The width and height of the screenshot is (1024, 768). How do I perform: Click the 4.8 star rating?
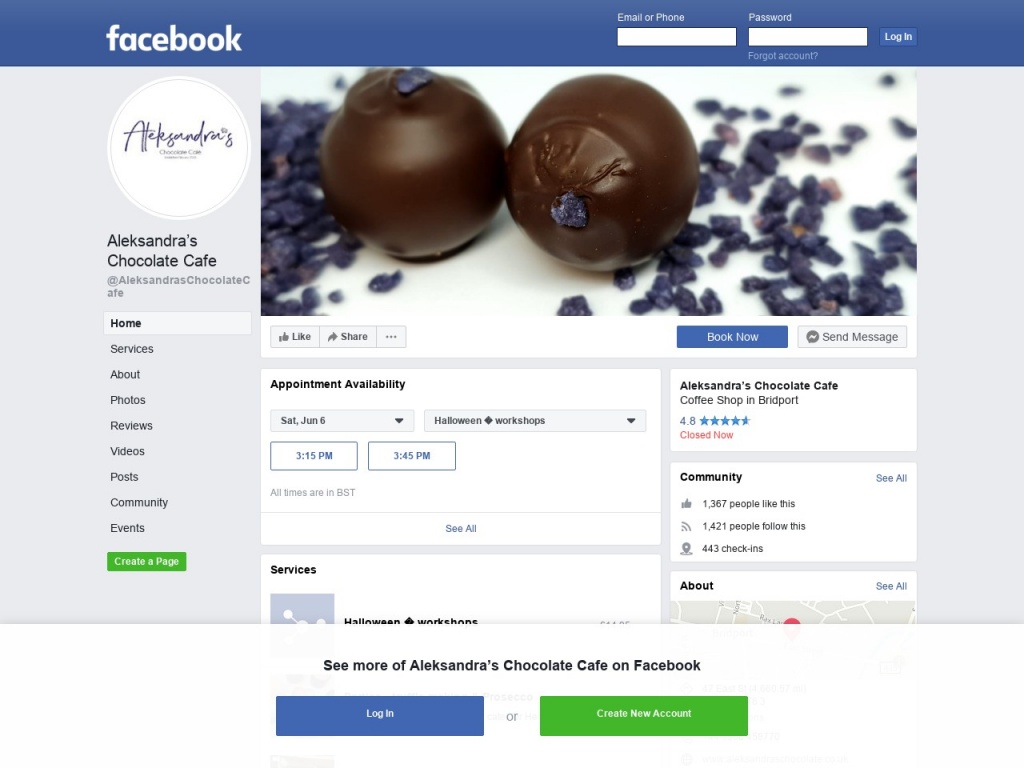pyautogui.click(x=715, y=421)
